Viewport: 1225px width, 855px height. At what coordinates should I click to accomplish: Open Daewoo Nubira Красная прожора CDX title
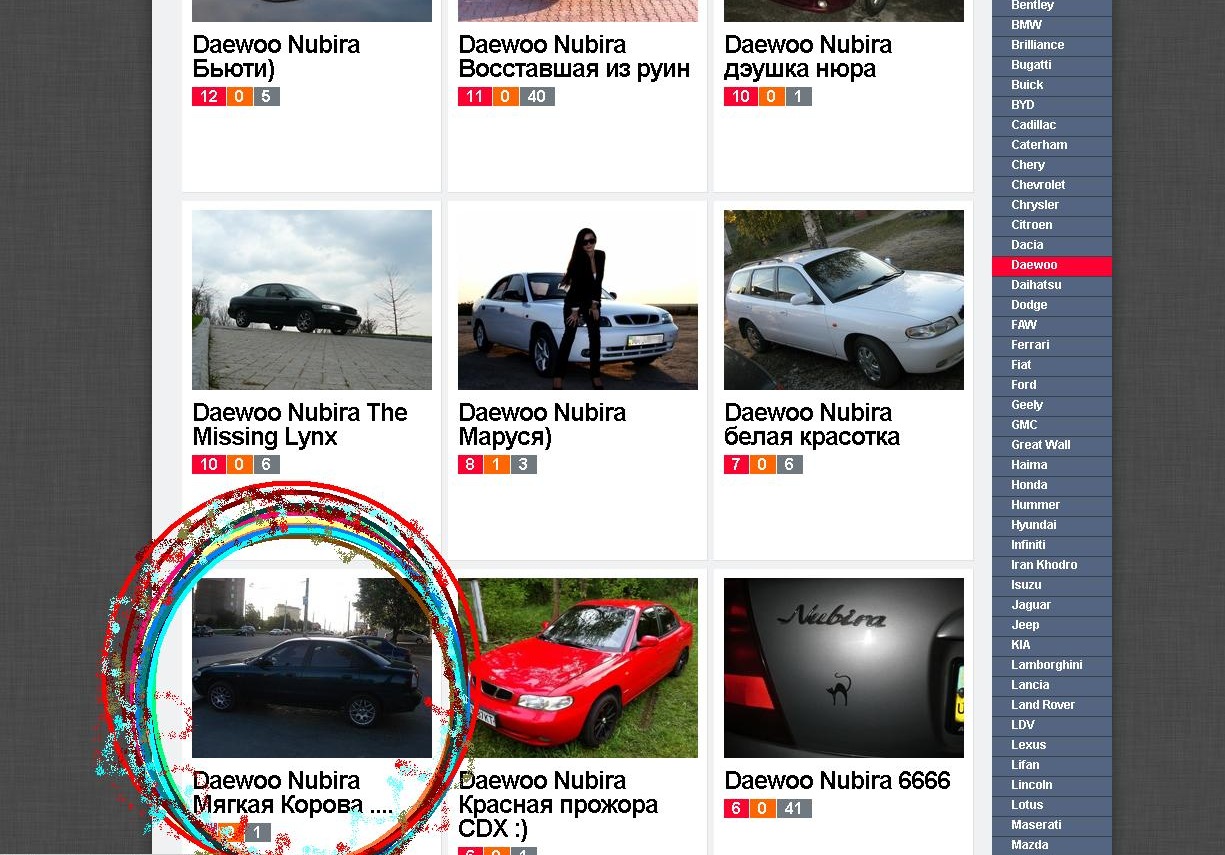click(558, 805)
